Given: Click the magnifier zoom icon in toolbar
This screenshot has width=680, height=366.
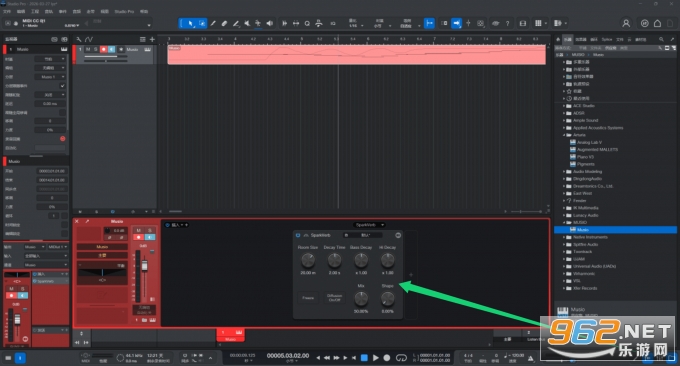Looking at the screenshot, I should (x=307, y=23).
